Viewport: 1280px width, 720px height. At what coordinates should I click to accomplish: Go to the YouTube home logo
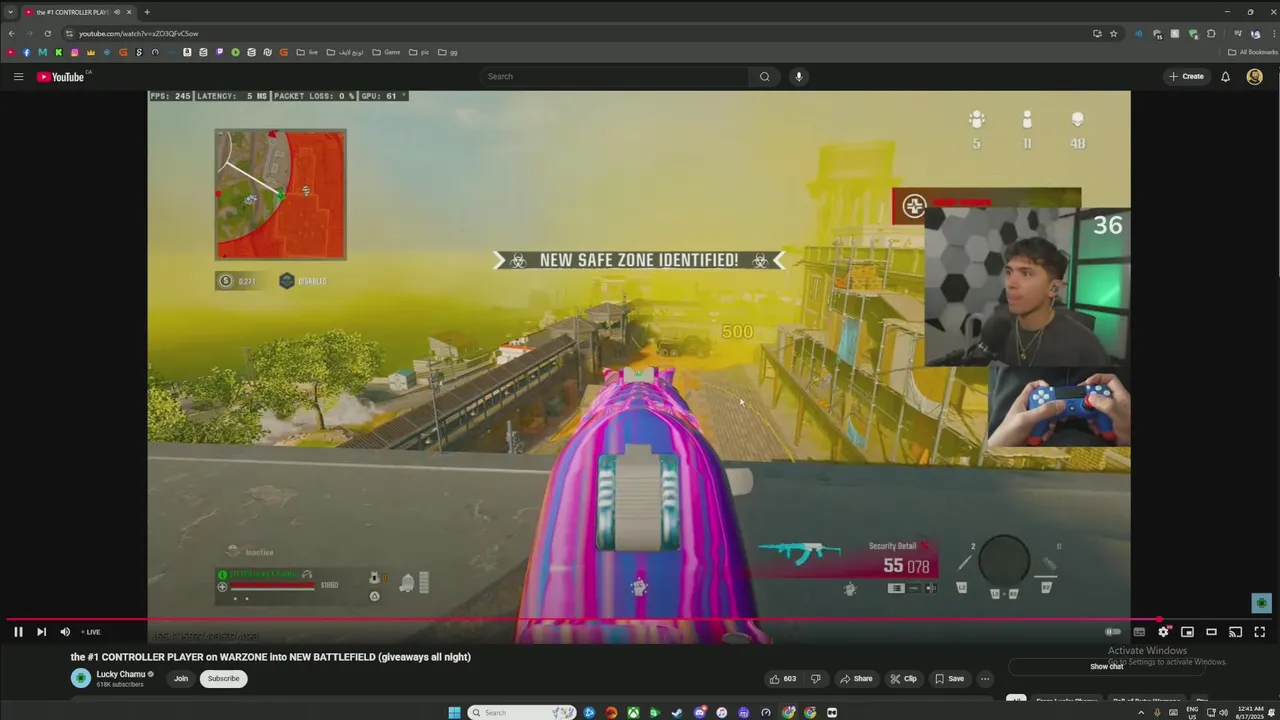click(62, 76)
